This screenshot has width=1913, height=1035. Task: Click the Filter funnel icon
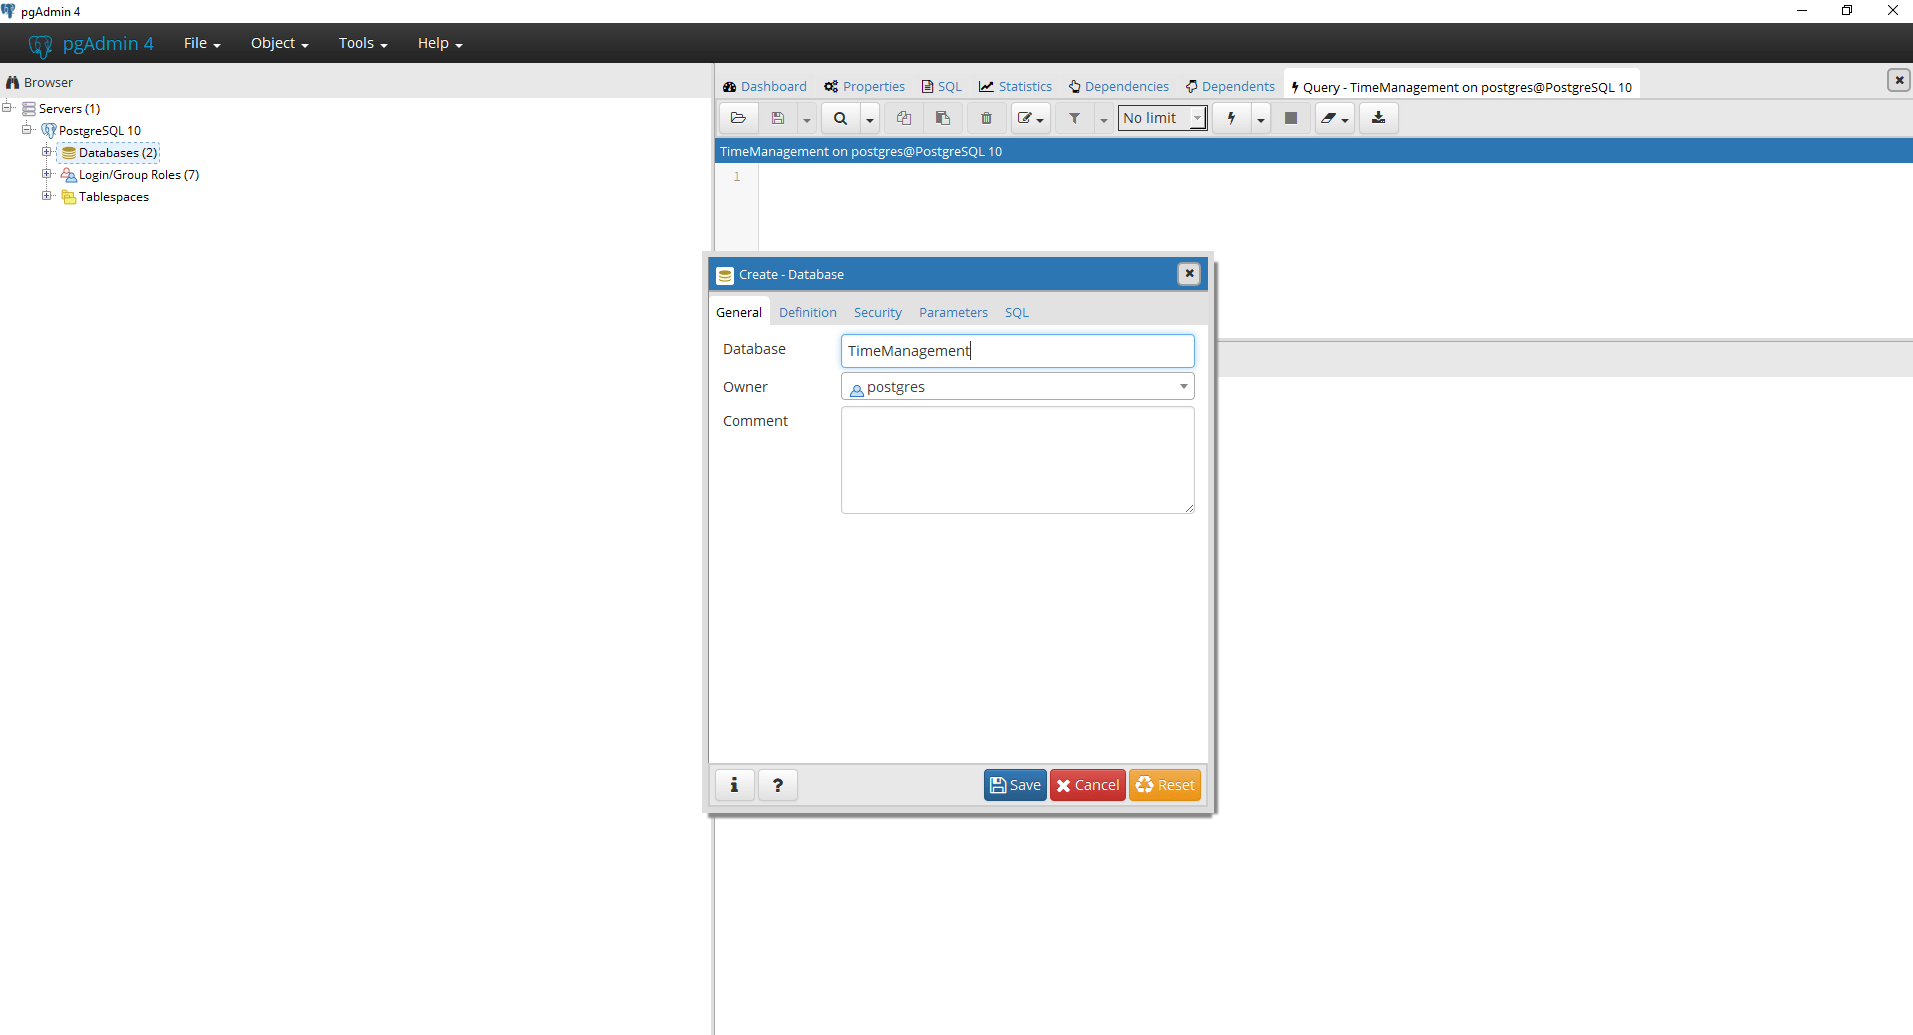click(x=1074, y=118)
